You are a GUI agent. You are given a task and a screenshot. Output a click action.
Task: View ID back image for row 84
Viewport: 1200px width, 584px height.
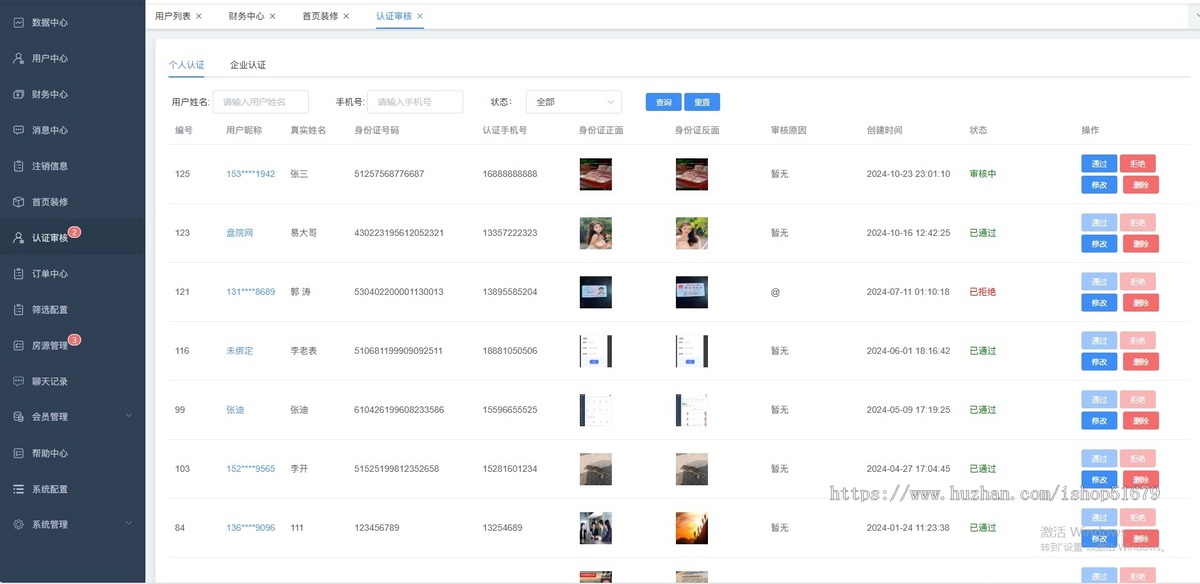(x=692, y=528)
